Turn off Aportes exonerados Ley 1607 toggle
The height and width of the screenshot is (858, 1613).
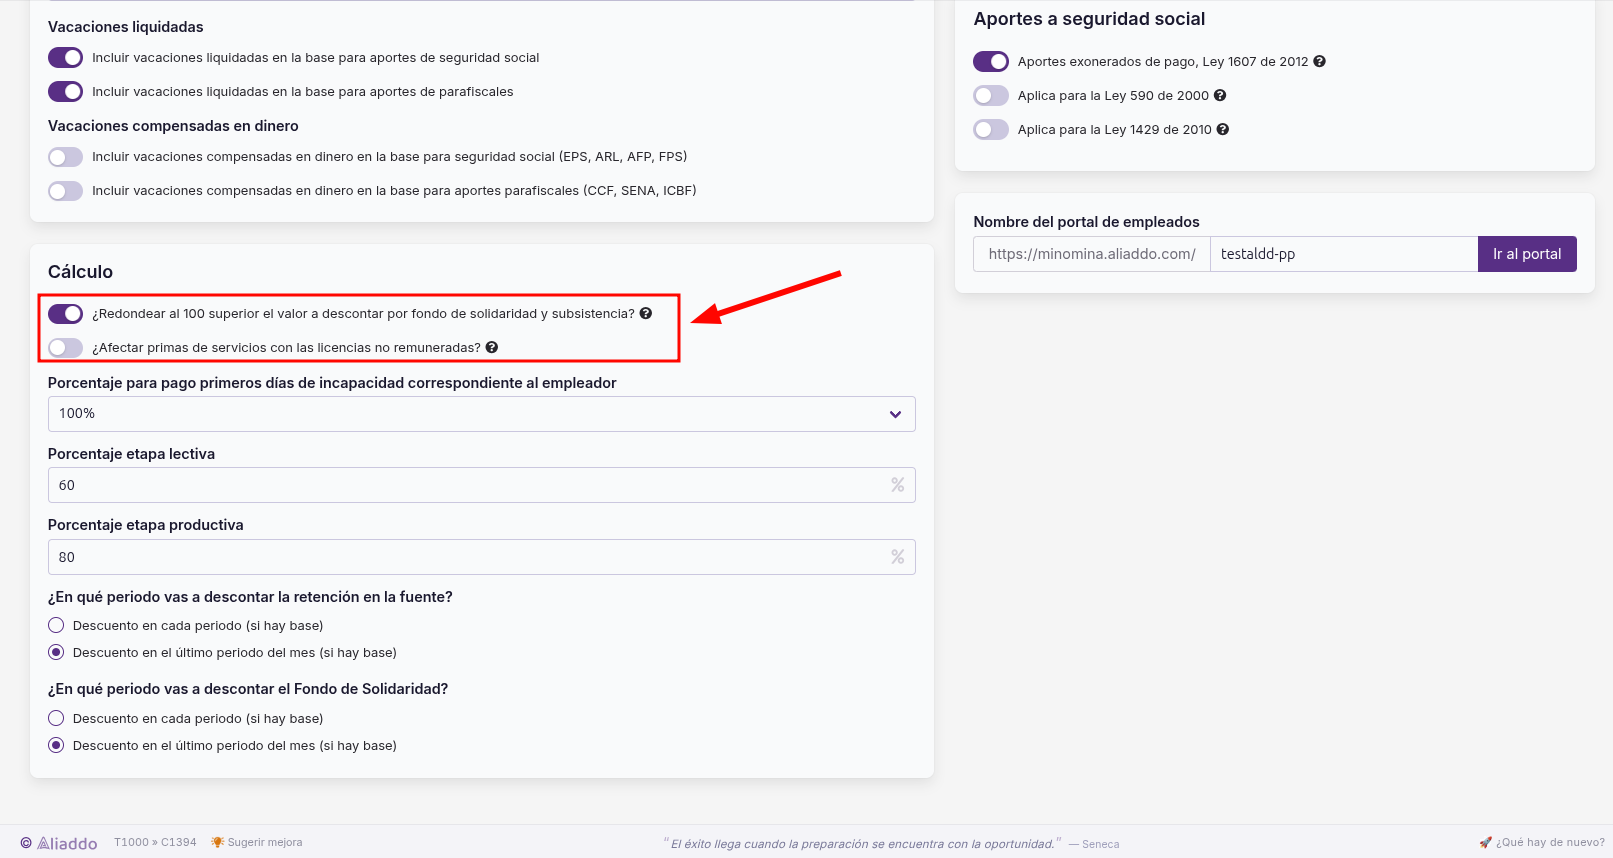(991, 62)
